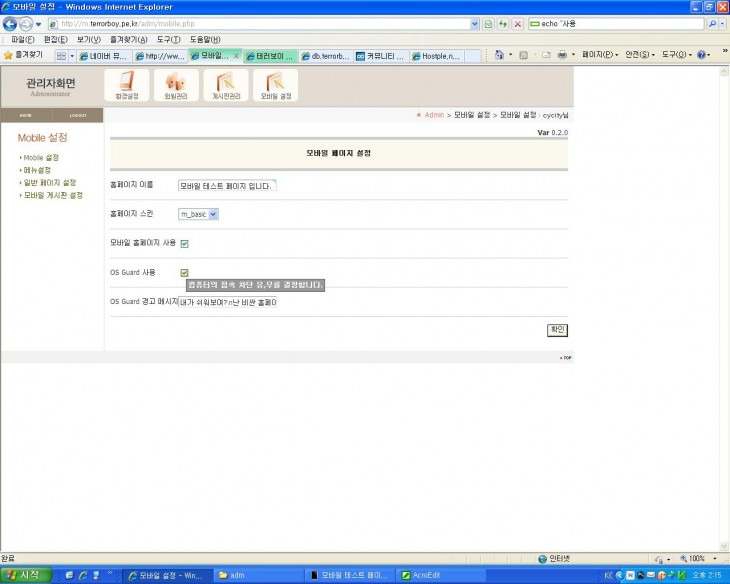730x584 pixels.
Task: Click Show Desktop in quick launch
Action: [x=69, y=575]
